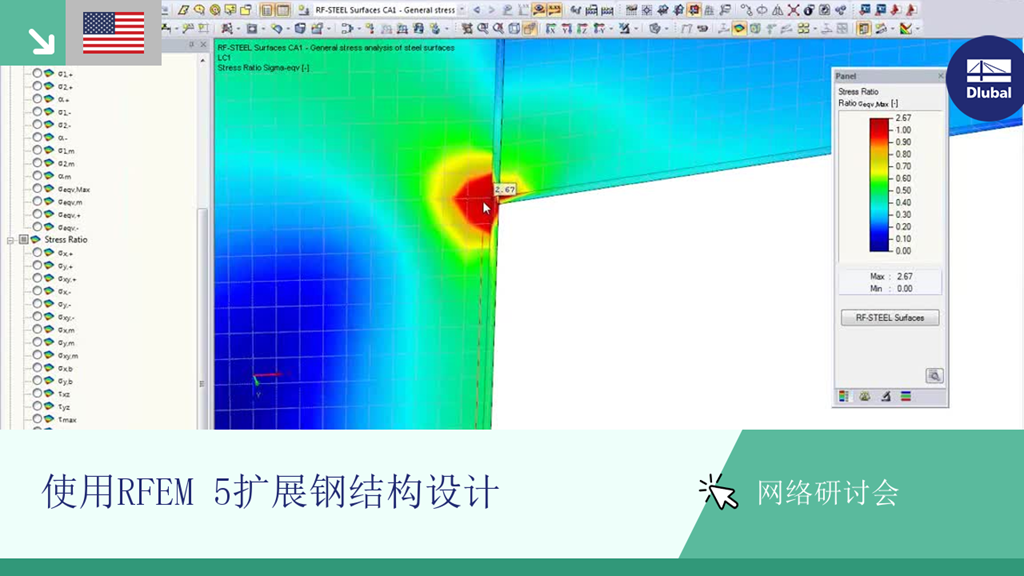Click the US flag language icon
The height and width of the screenshot is (576, 1024).
point(114,33)
